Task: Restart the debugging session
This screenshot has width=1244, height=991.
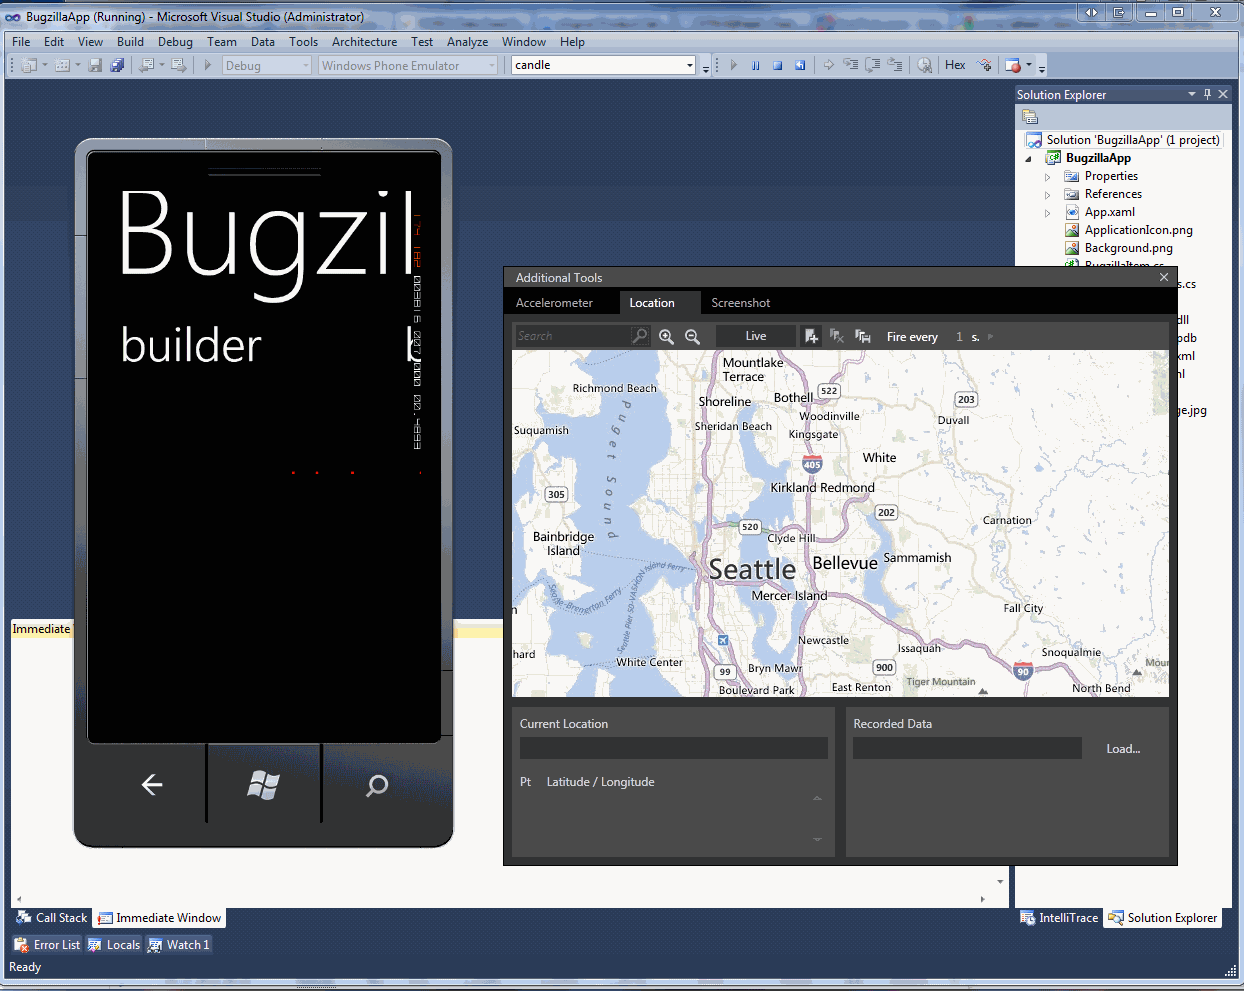Action: [800, 65]
